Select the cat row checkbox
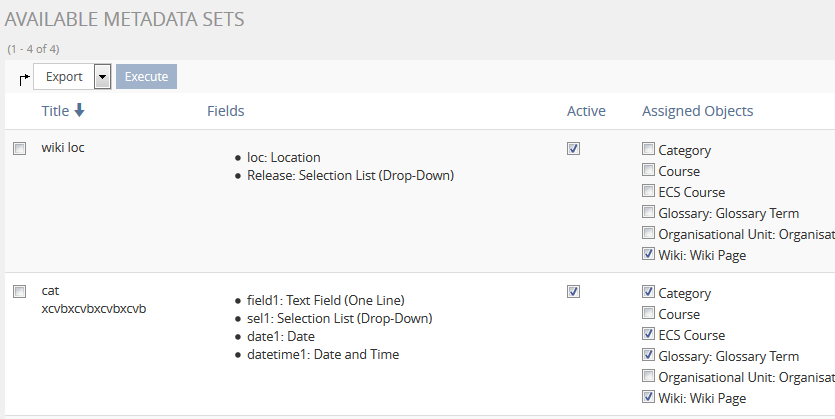 point(19,292)
